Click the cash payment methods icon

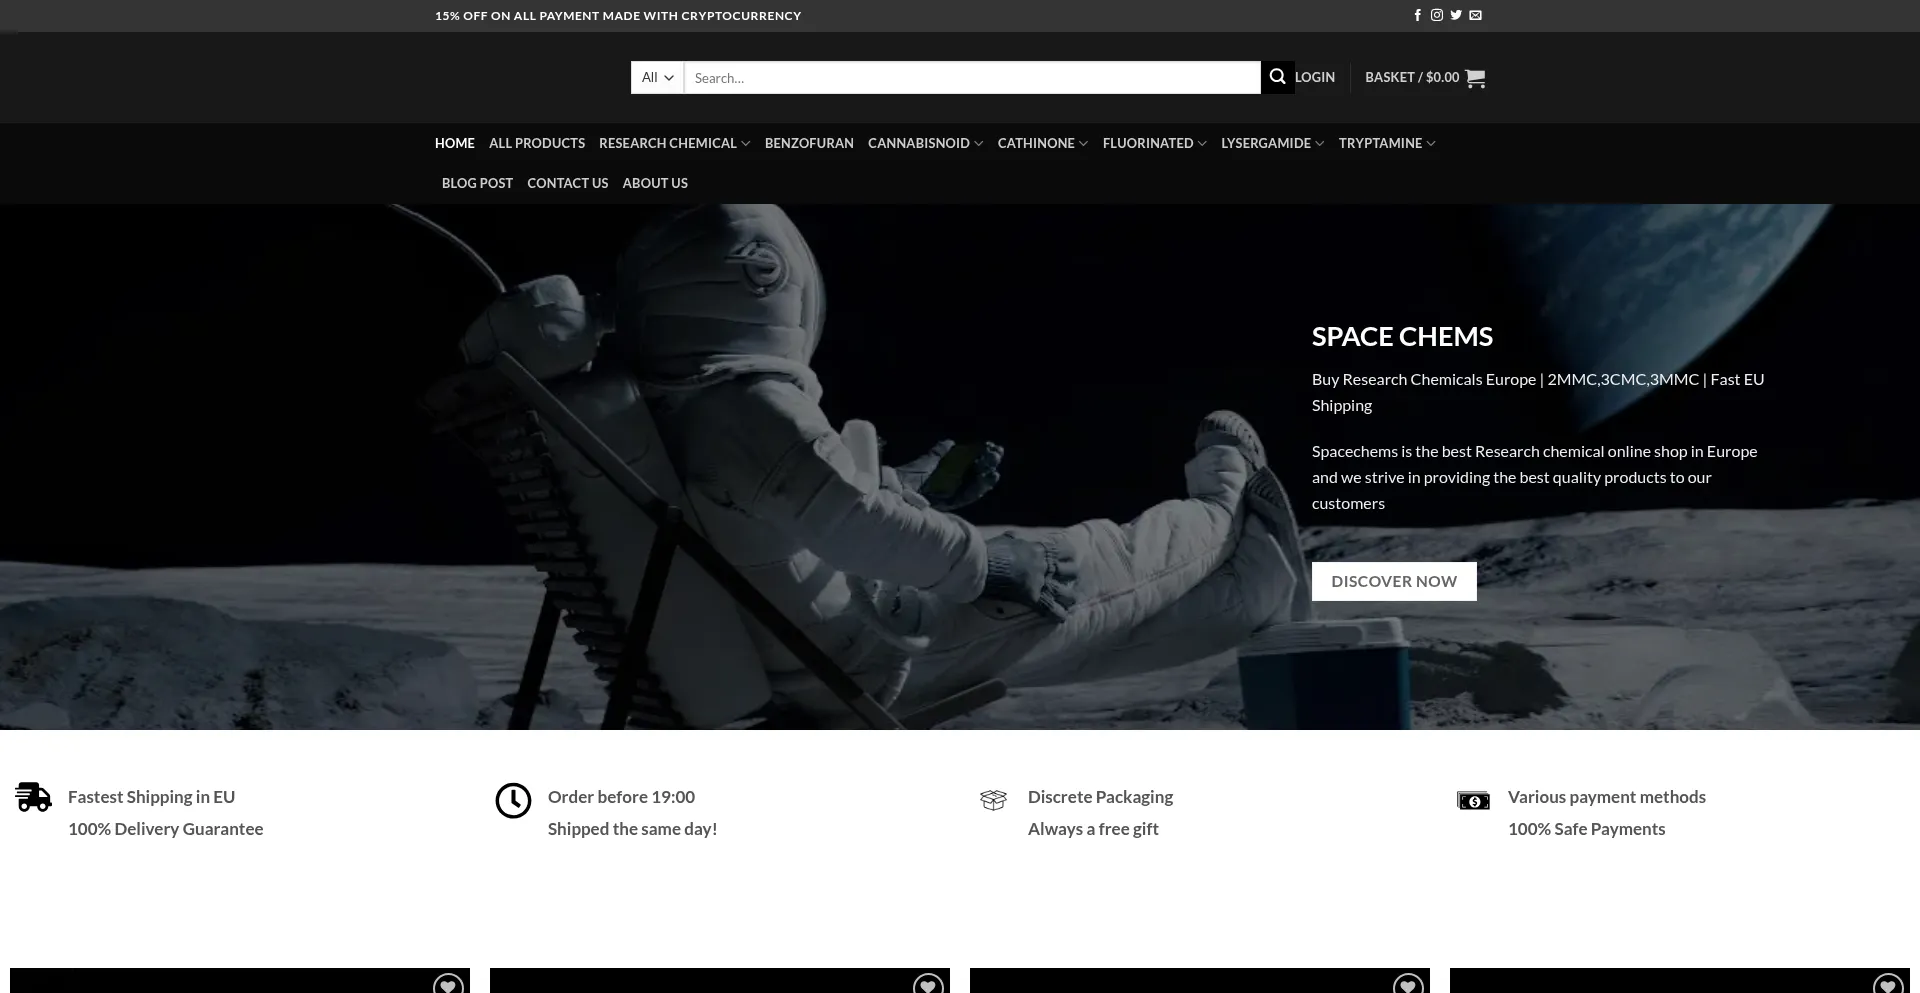1473,800
